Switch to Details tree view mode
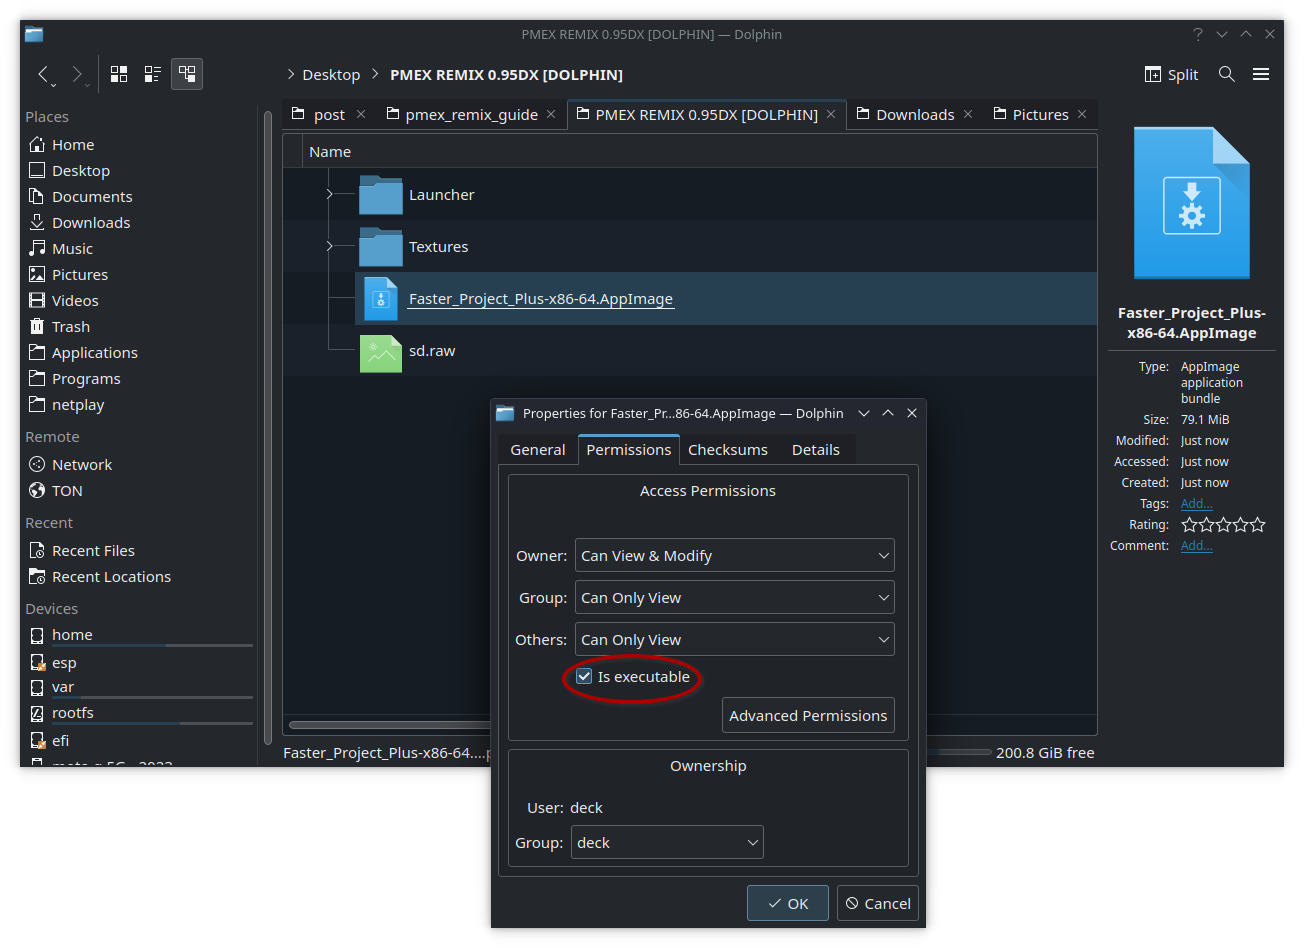1304x948 pixels. tap(187, 74)
